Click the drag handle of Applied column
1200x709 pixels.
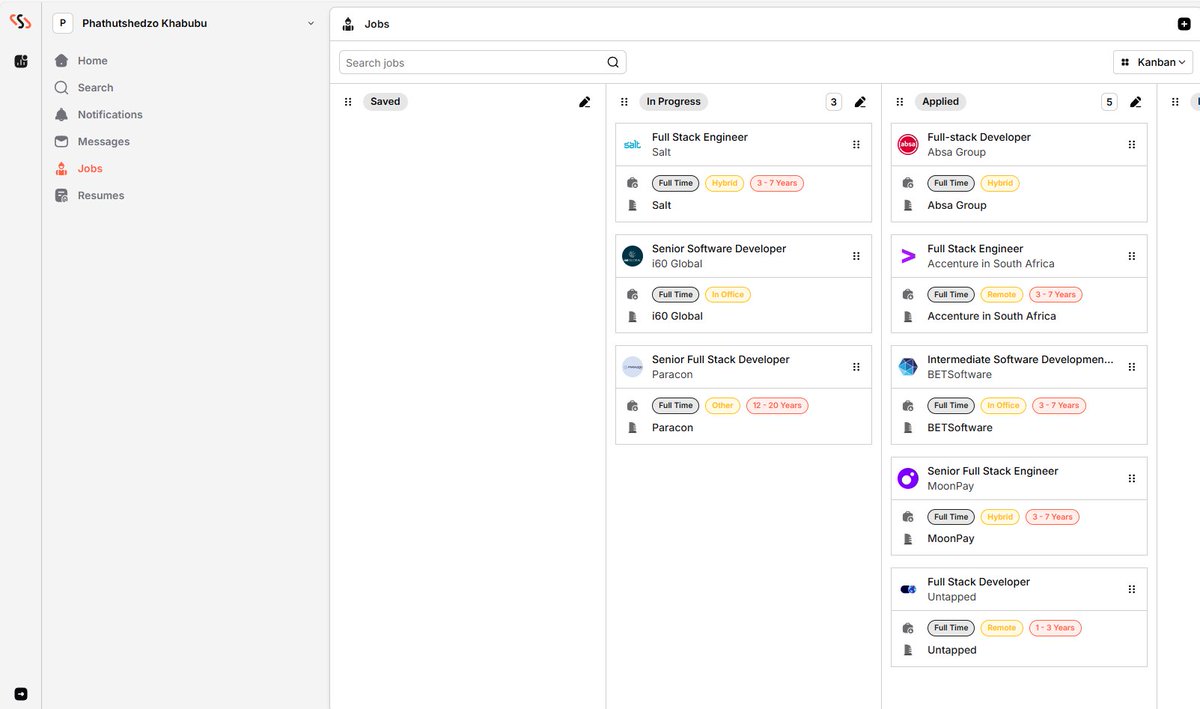coord(899,102)
